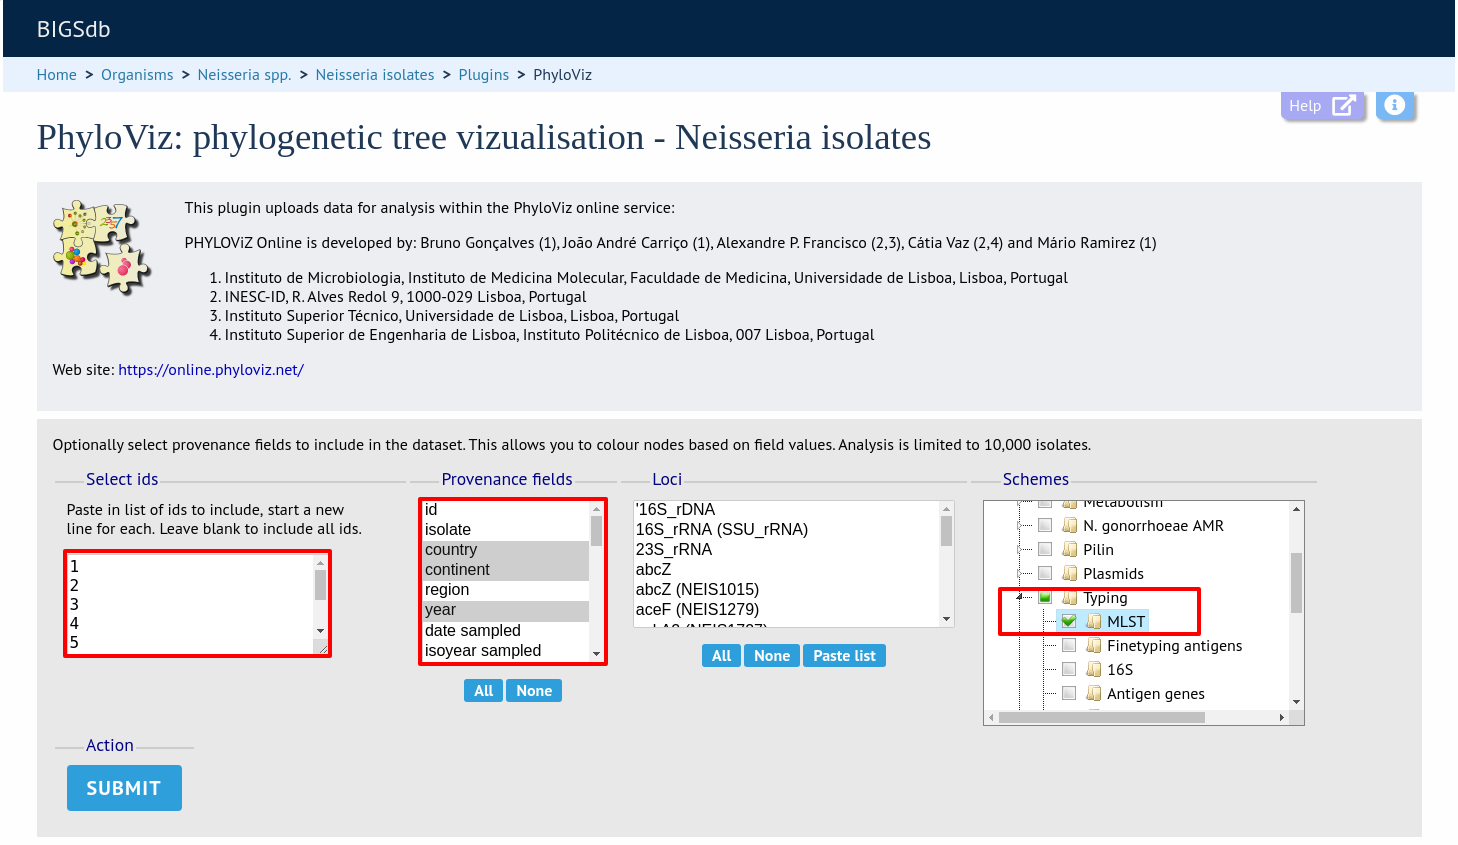Screen dimensions: 1458x845
Task: Tick the Plasmids scheme checkbox
Action: (x=1045, y=573)
